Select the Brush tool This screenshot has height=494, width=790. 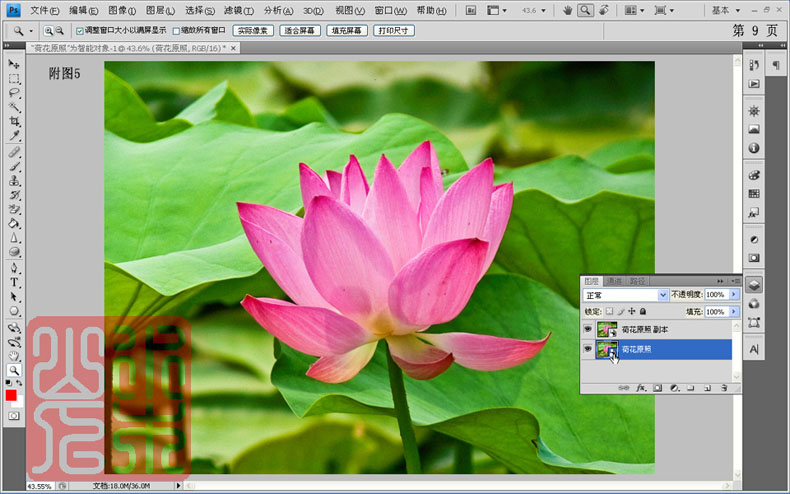click(x=14, y=166)
